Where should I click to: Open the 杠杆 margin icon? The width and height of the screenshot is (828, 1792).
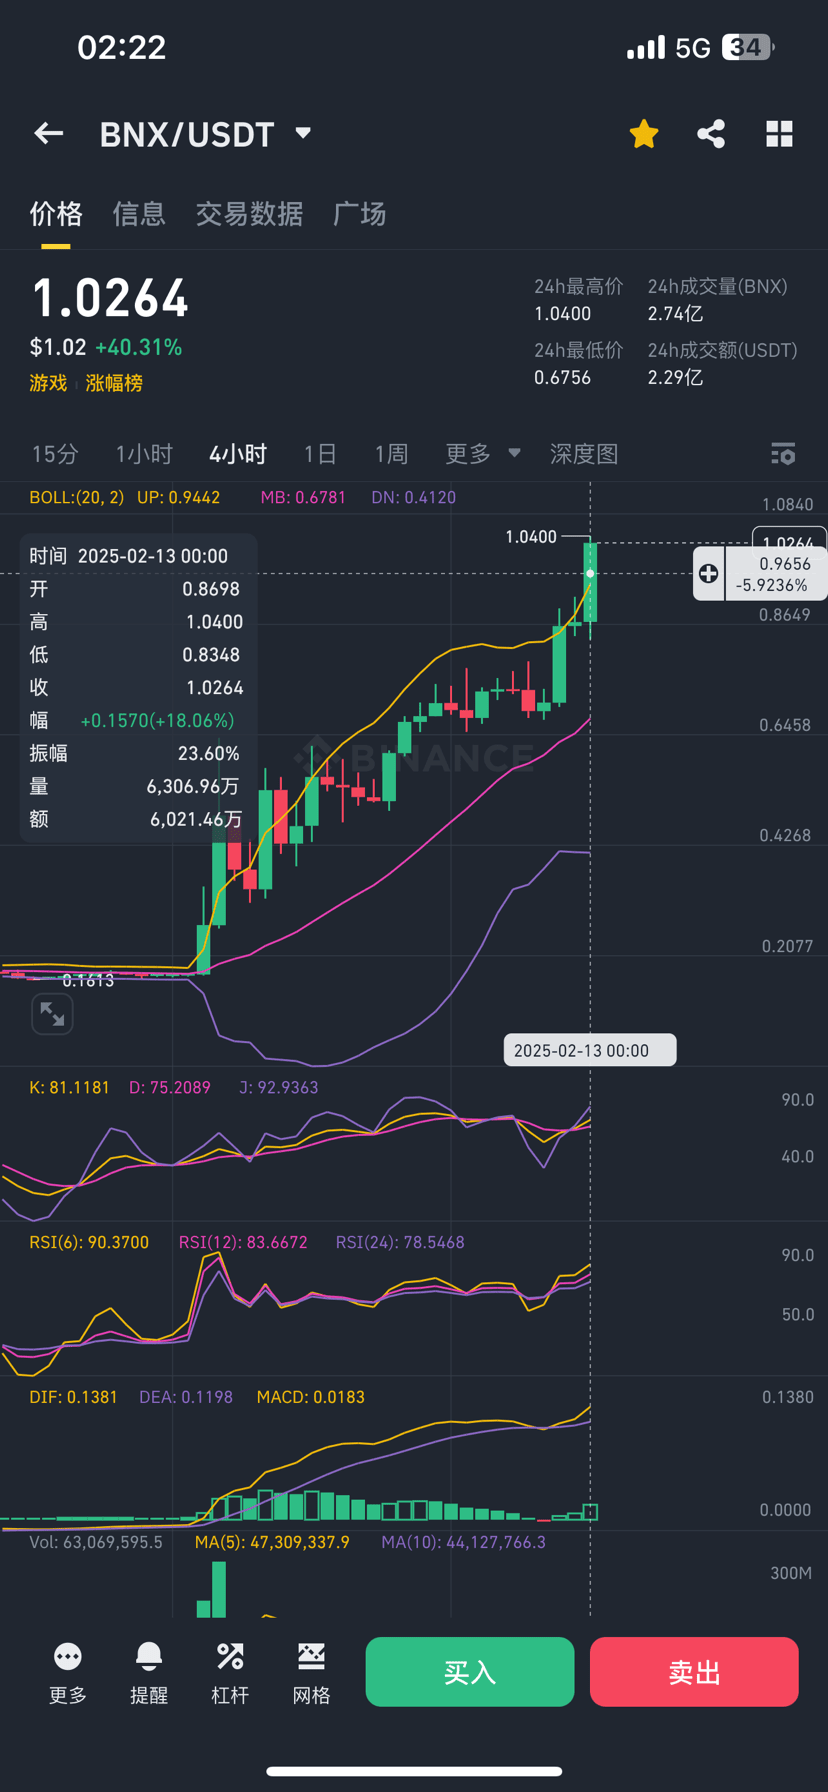click(230, 1673)
